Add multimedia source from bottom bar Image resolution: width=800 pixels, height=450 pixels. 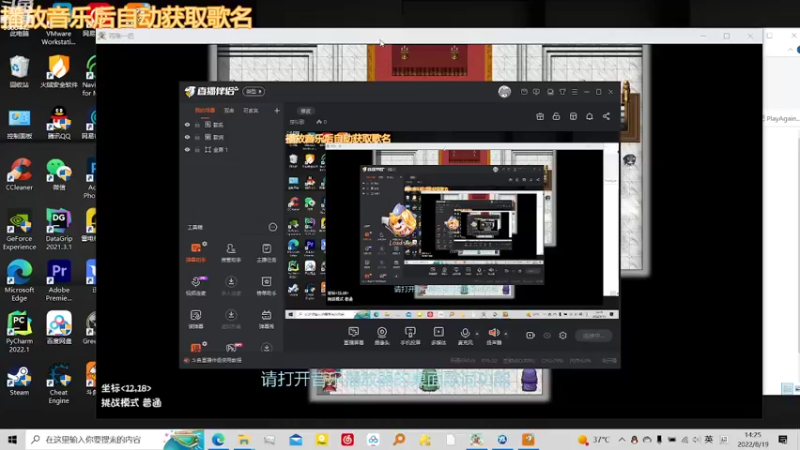[x=438, y=336]
